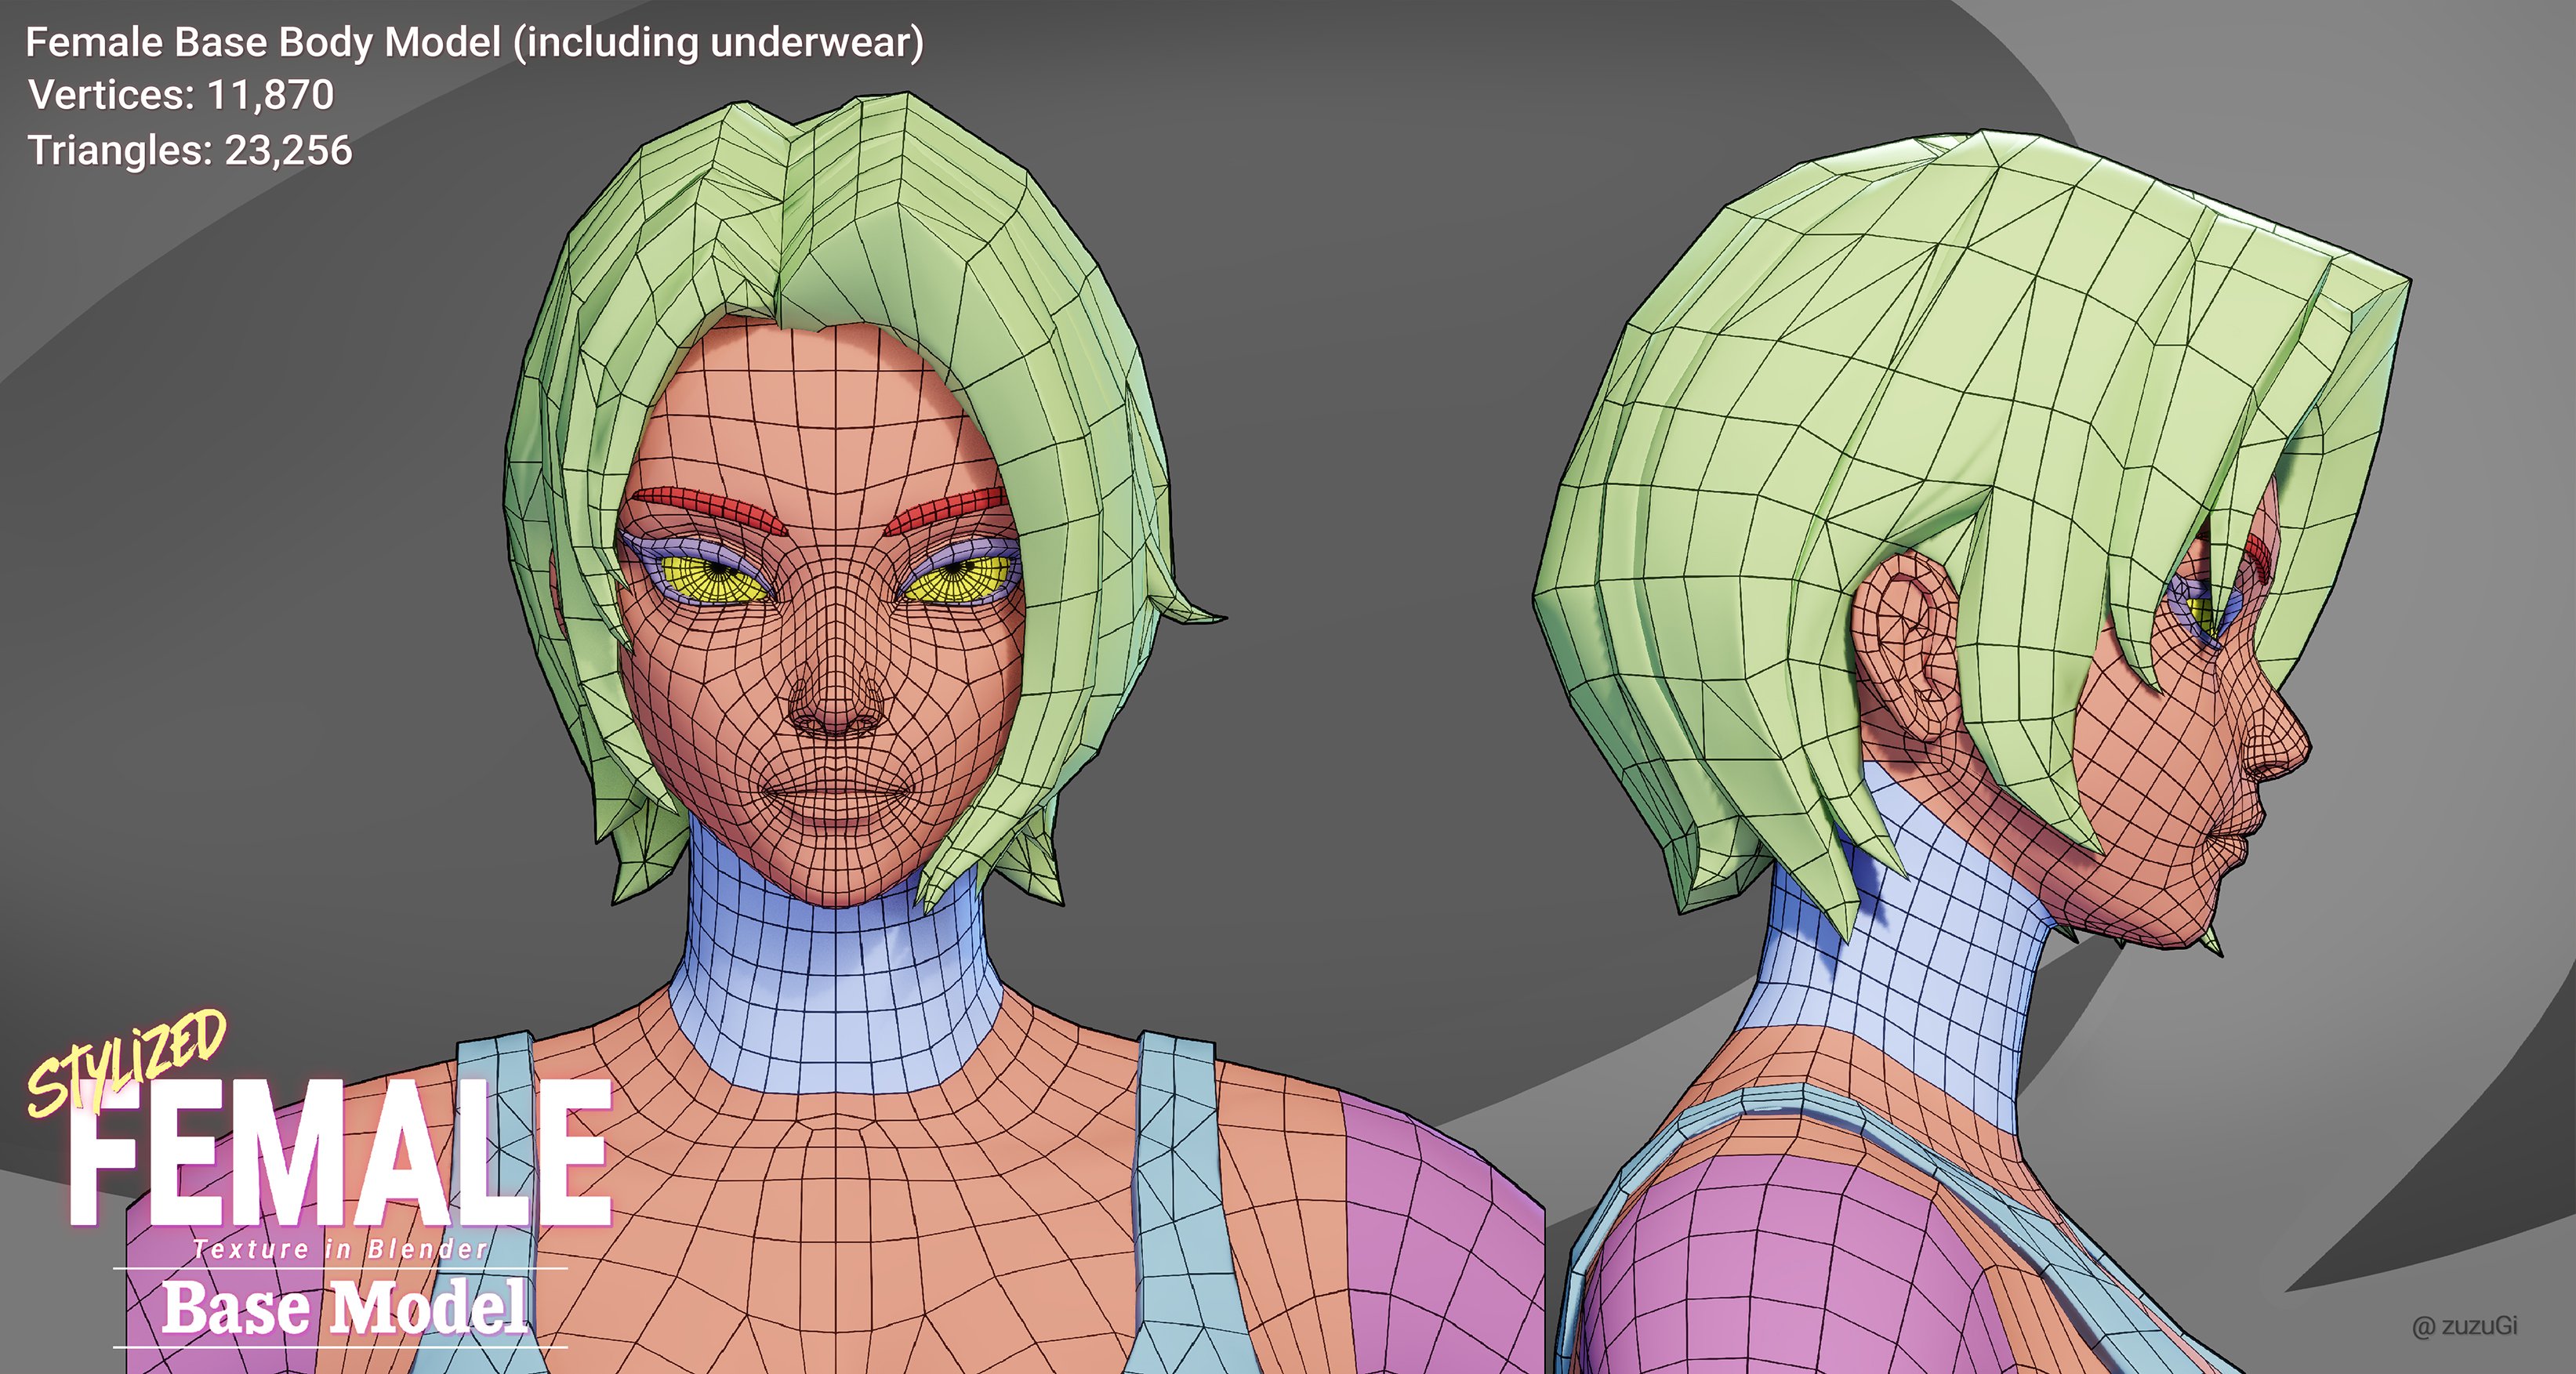Click the "@ zuzuGi" watermark text
This screenshot has height=1374, width=2576.
click(x=2464, y=1326)
